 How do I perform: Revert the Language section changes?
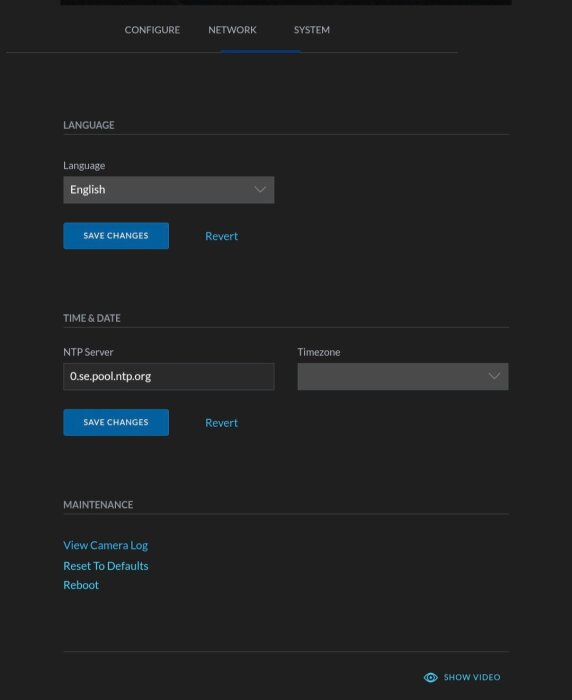221,236
